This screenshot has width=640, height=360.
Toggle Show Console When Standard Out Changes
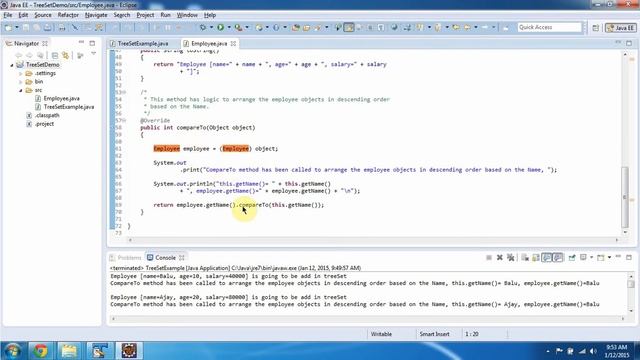pyautogui.click(x=547, y=258)
